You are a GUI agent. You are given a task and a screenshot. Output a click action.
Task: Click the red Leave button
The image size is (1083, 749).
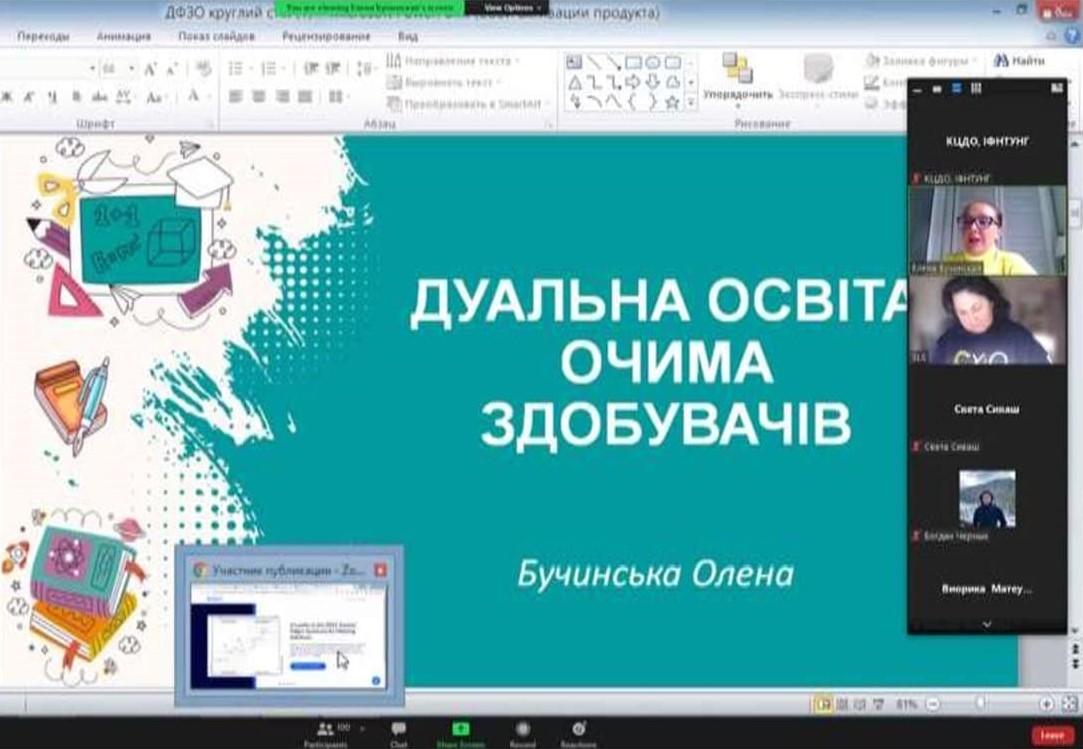(1053, 734)
